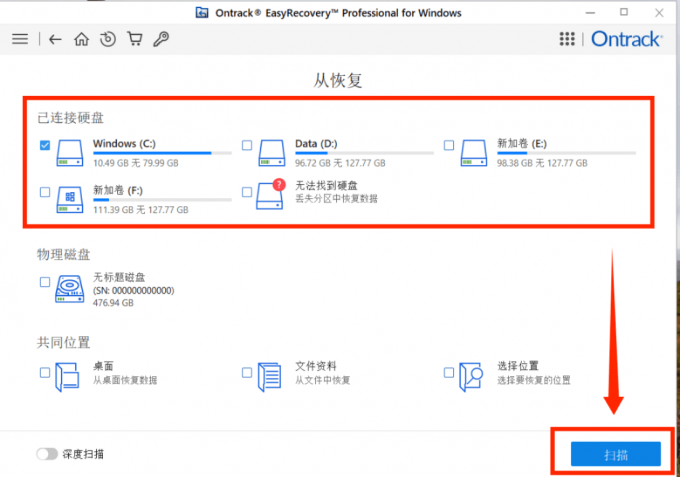
Task: Click the 新加卷 (E:) drive icon
Action: point(474,153)
